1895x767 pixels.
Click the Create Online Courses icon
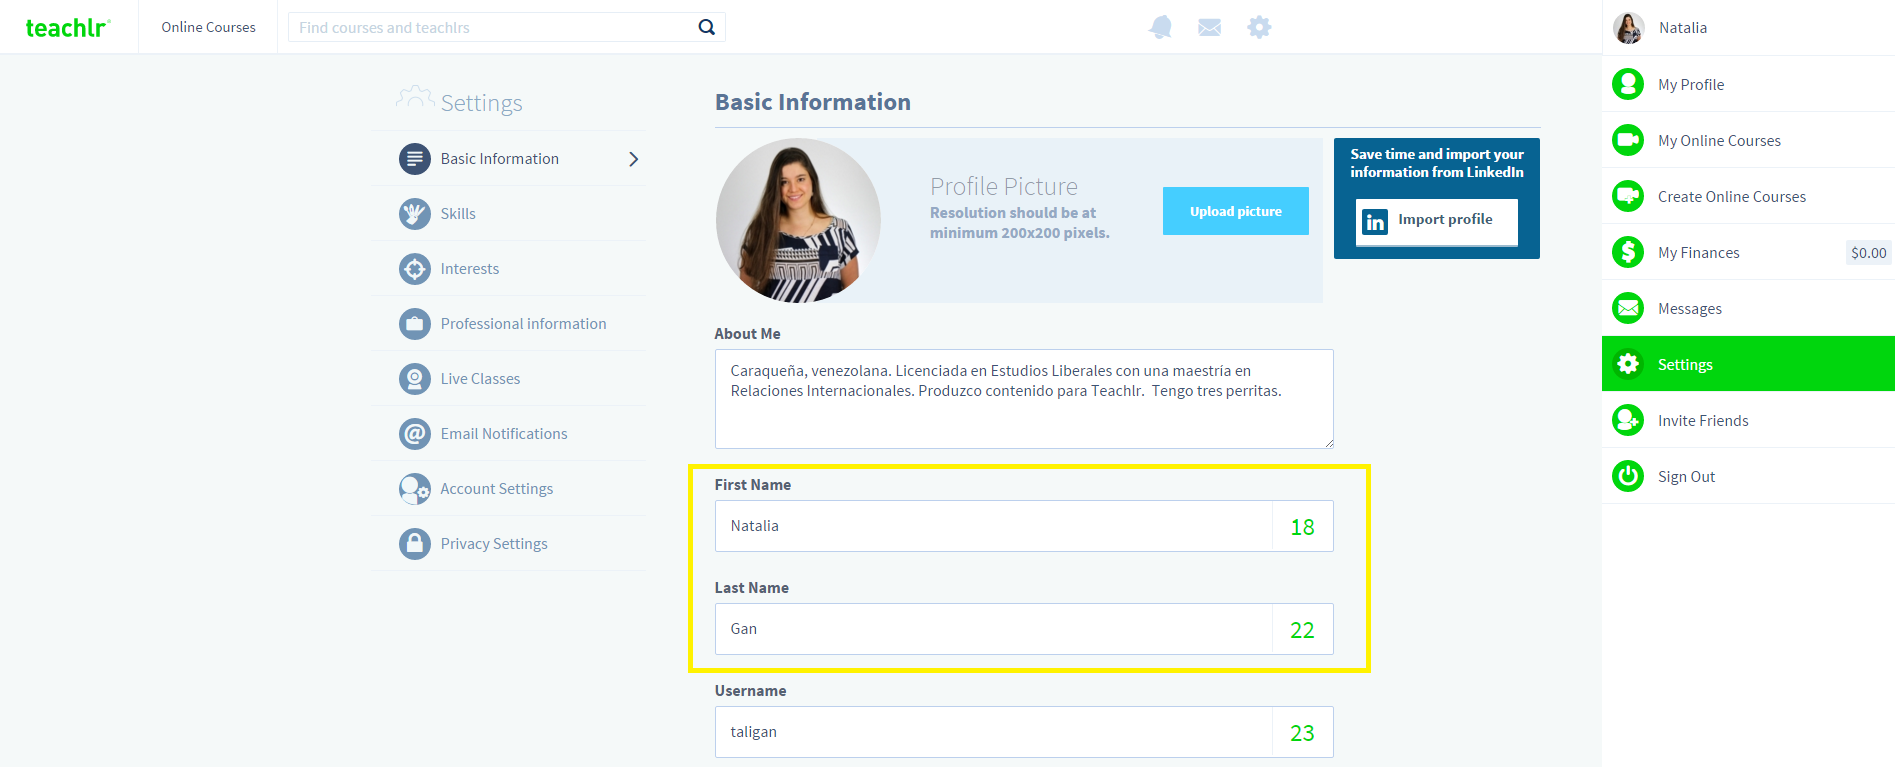(x=1627, y=196)
